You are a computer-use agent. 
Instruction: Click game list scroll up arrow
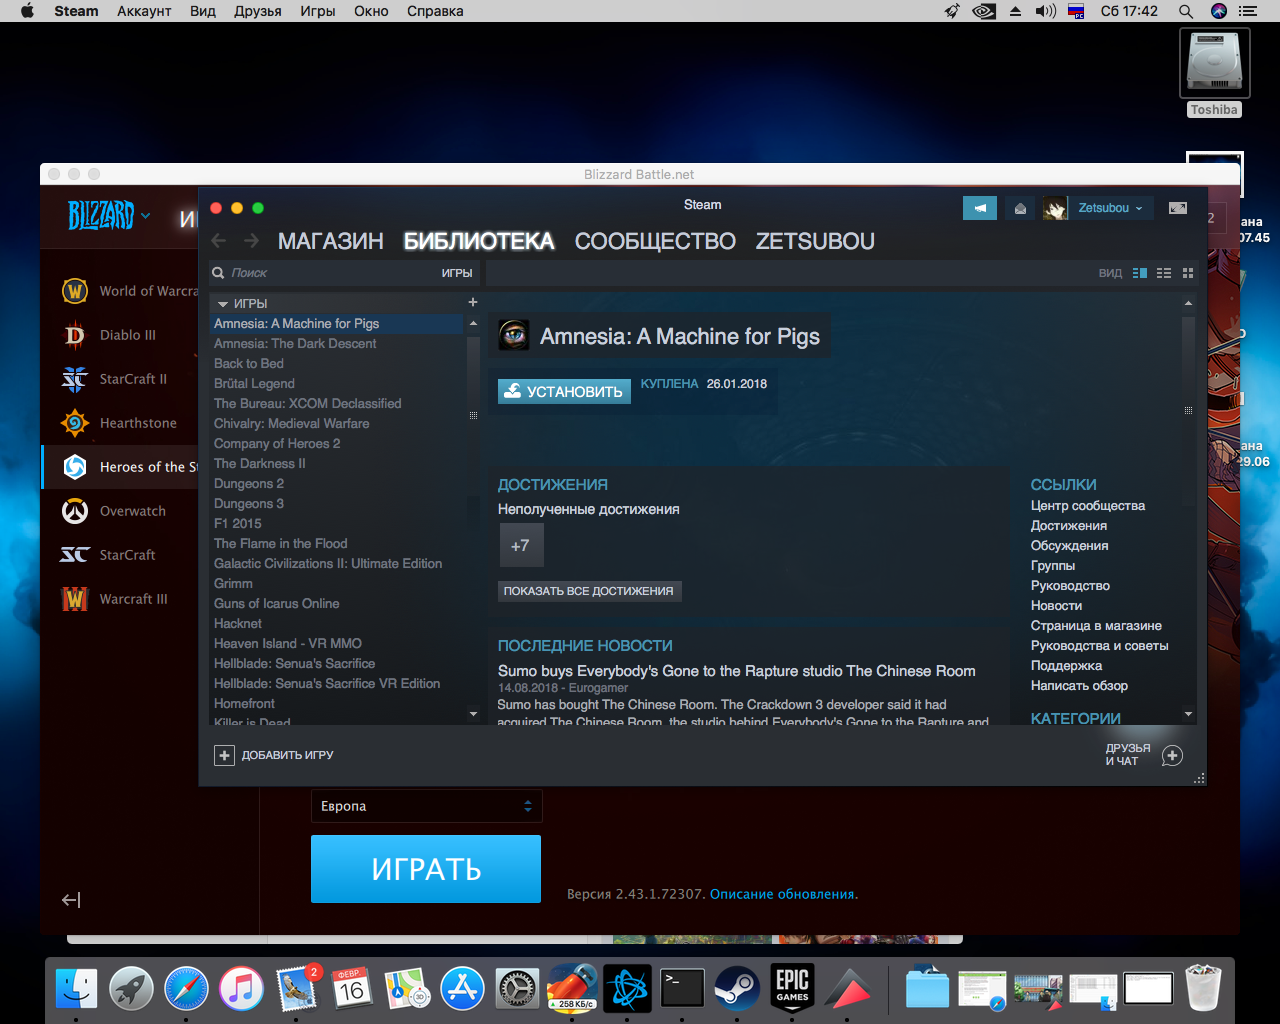tap(473, 324)
